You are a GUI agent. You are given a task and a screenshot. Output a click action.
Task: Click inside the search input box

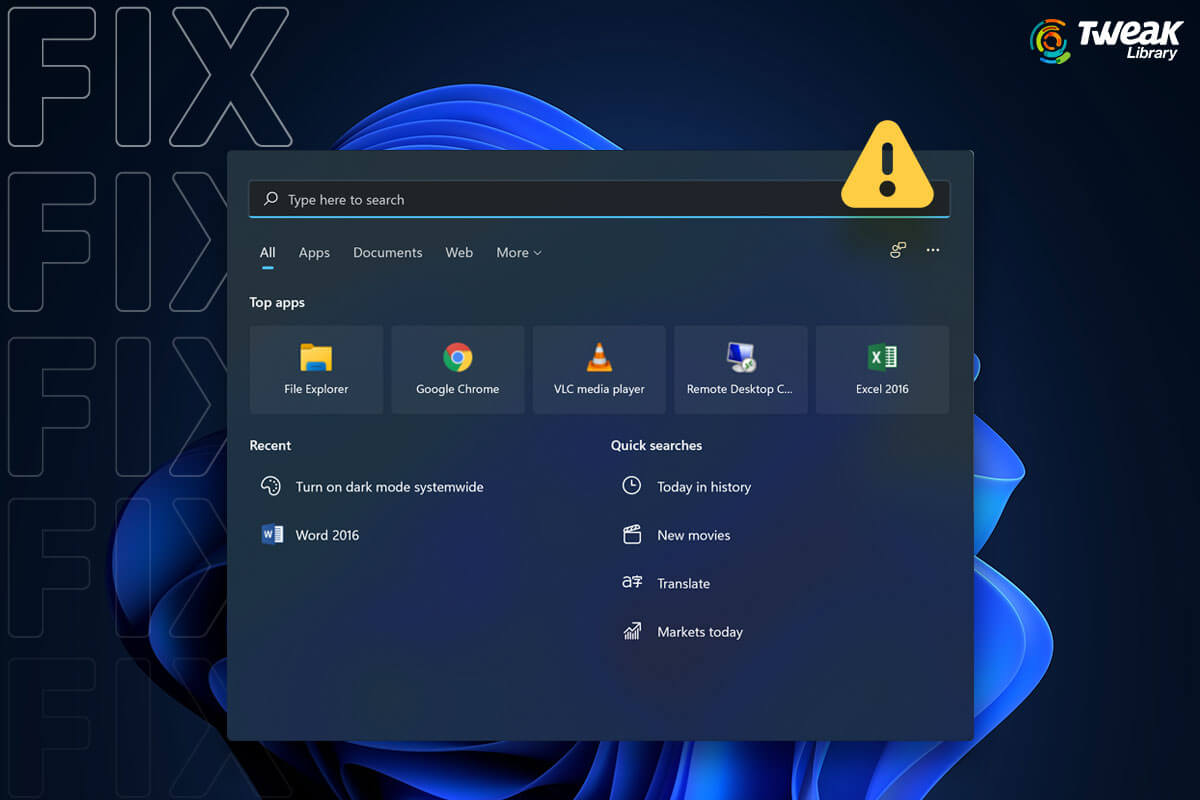click(600, 198)
